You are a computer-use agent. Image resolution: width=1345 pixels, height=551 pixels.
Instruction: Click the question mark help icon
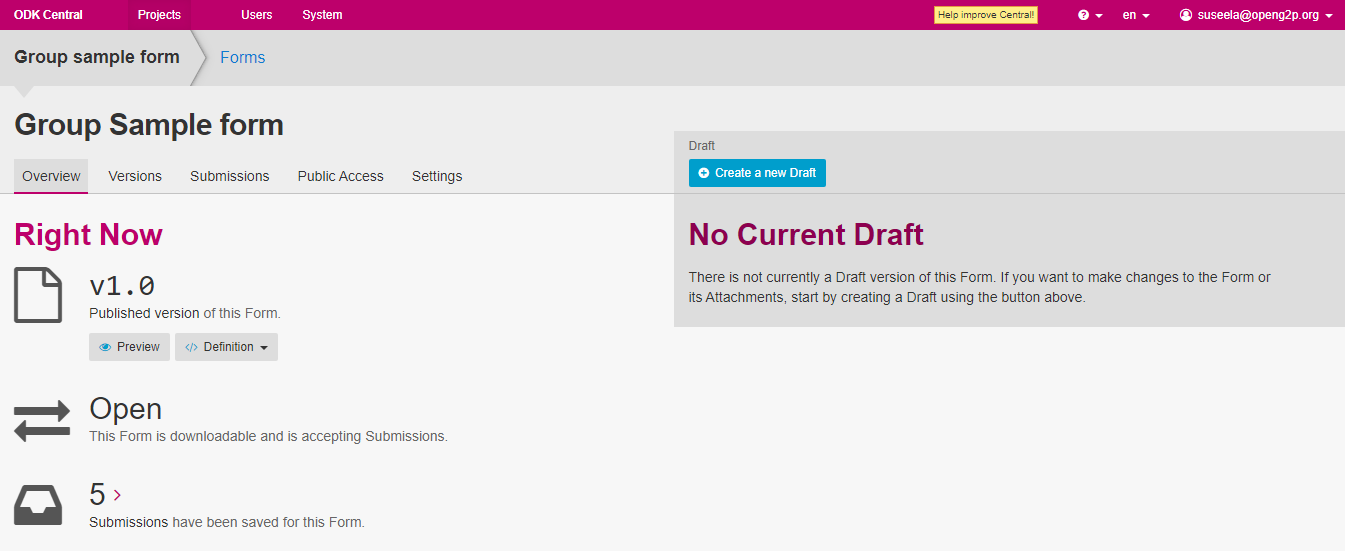(x=1083, y=15)
